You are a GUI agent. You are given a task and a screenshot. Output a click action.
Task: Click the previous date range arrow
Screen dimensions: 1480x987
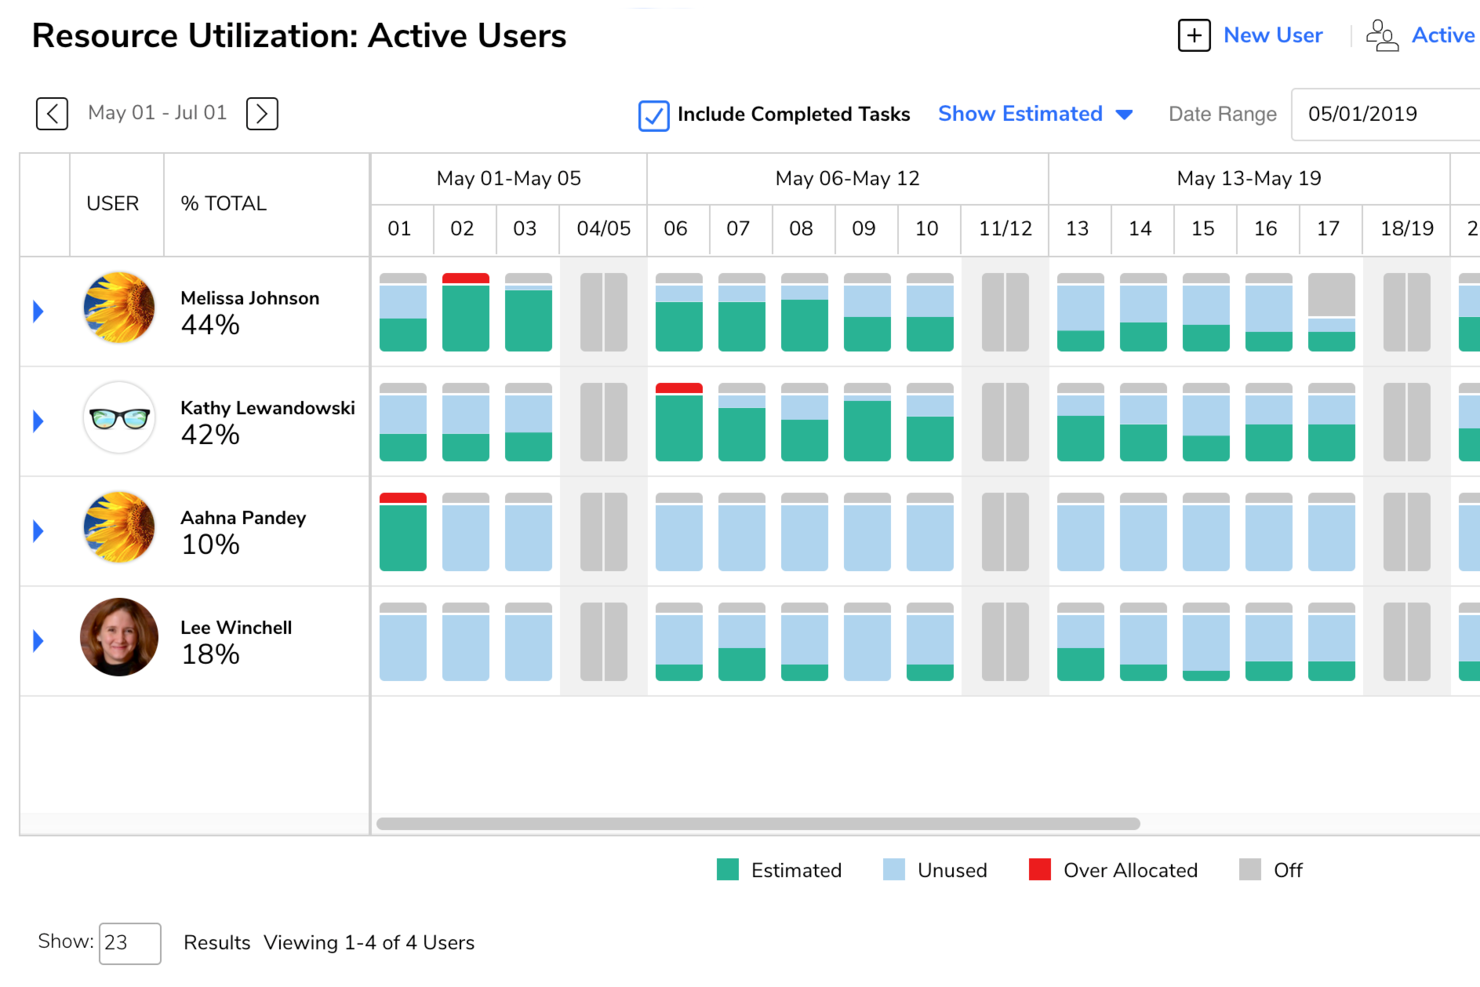(x=51, y=113)
